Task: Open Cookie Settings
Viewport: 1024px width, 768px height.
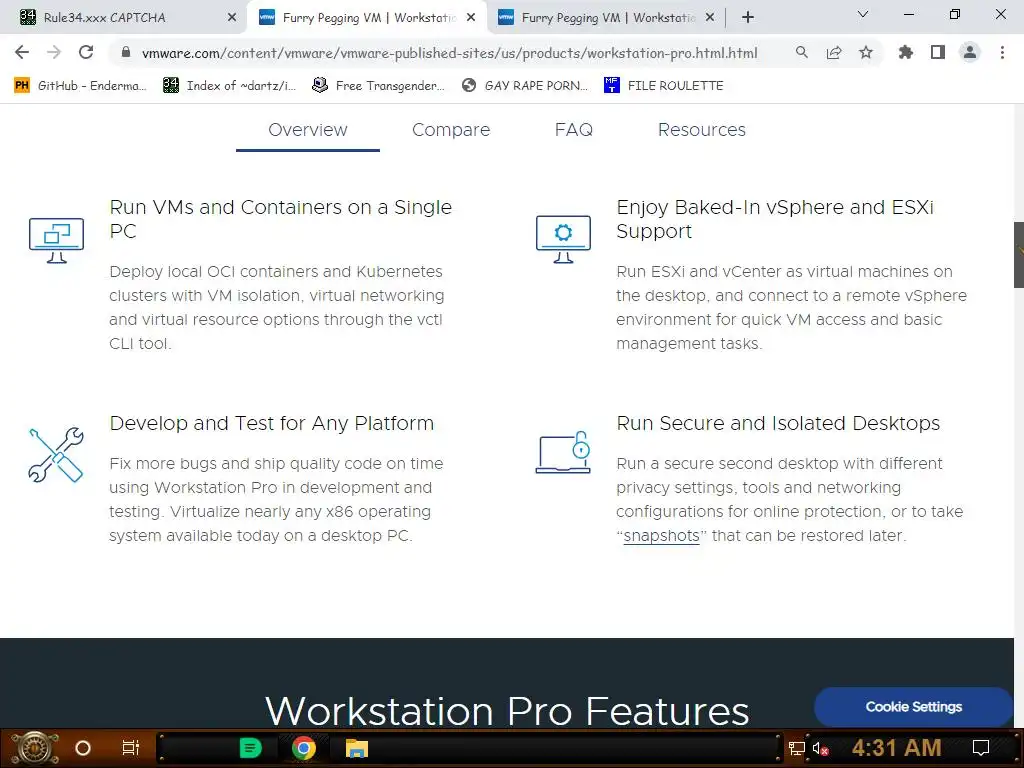Action: pyautogui.click(x=914, y=707)
